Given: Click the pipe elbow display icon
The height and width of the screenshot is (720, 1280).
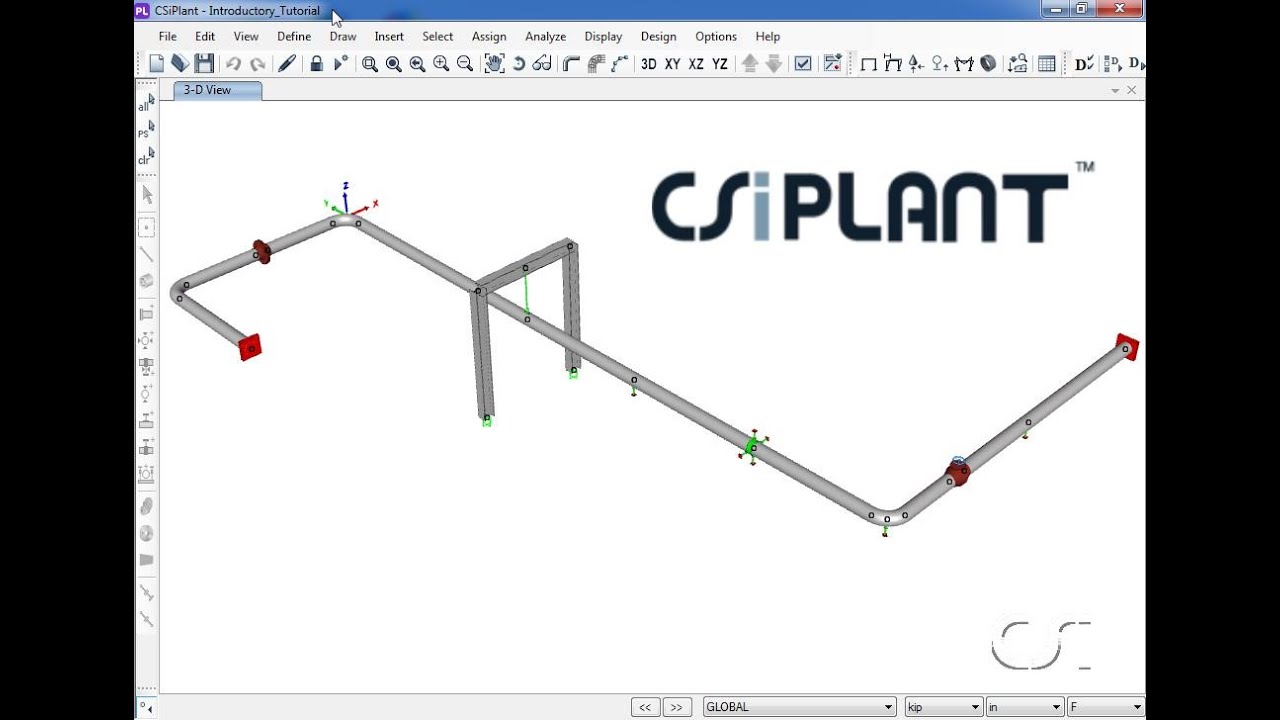Looking at the screenshot, I should (x=571, y=64).
